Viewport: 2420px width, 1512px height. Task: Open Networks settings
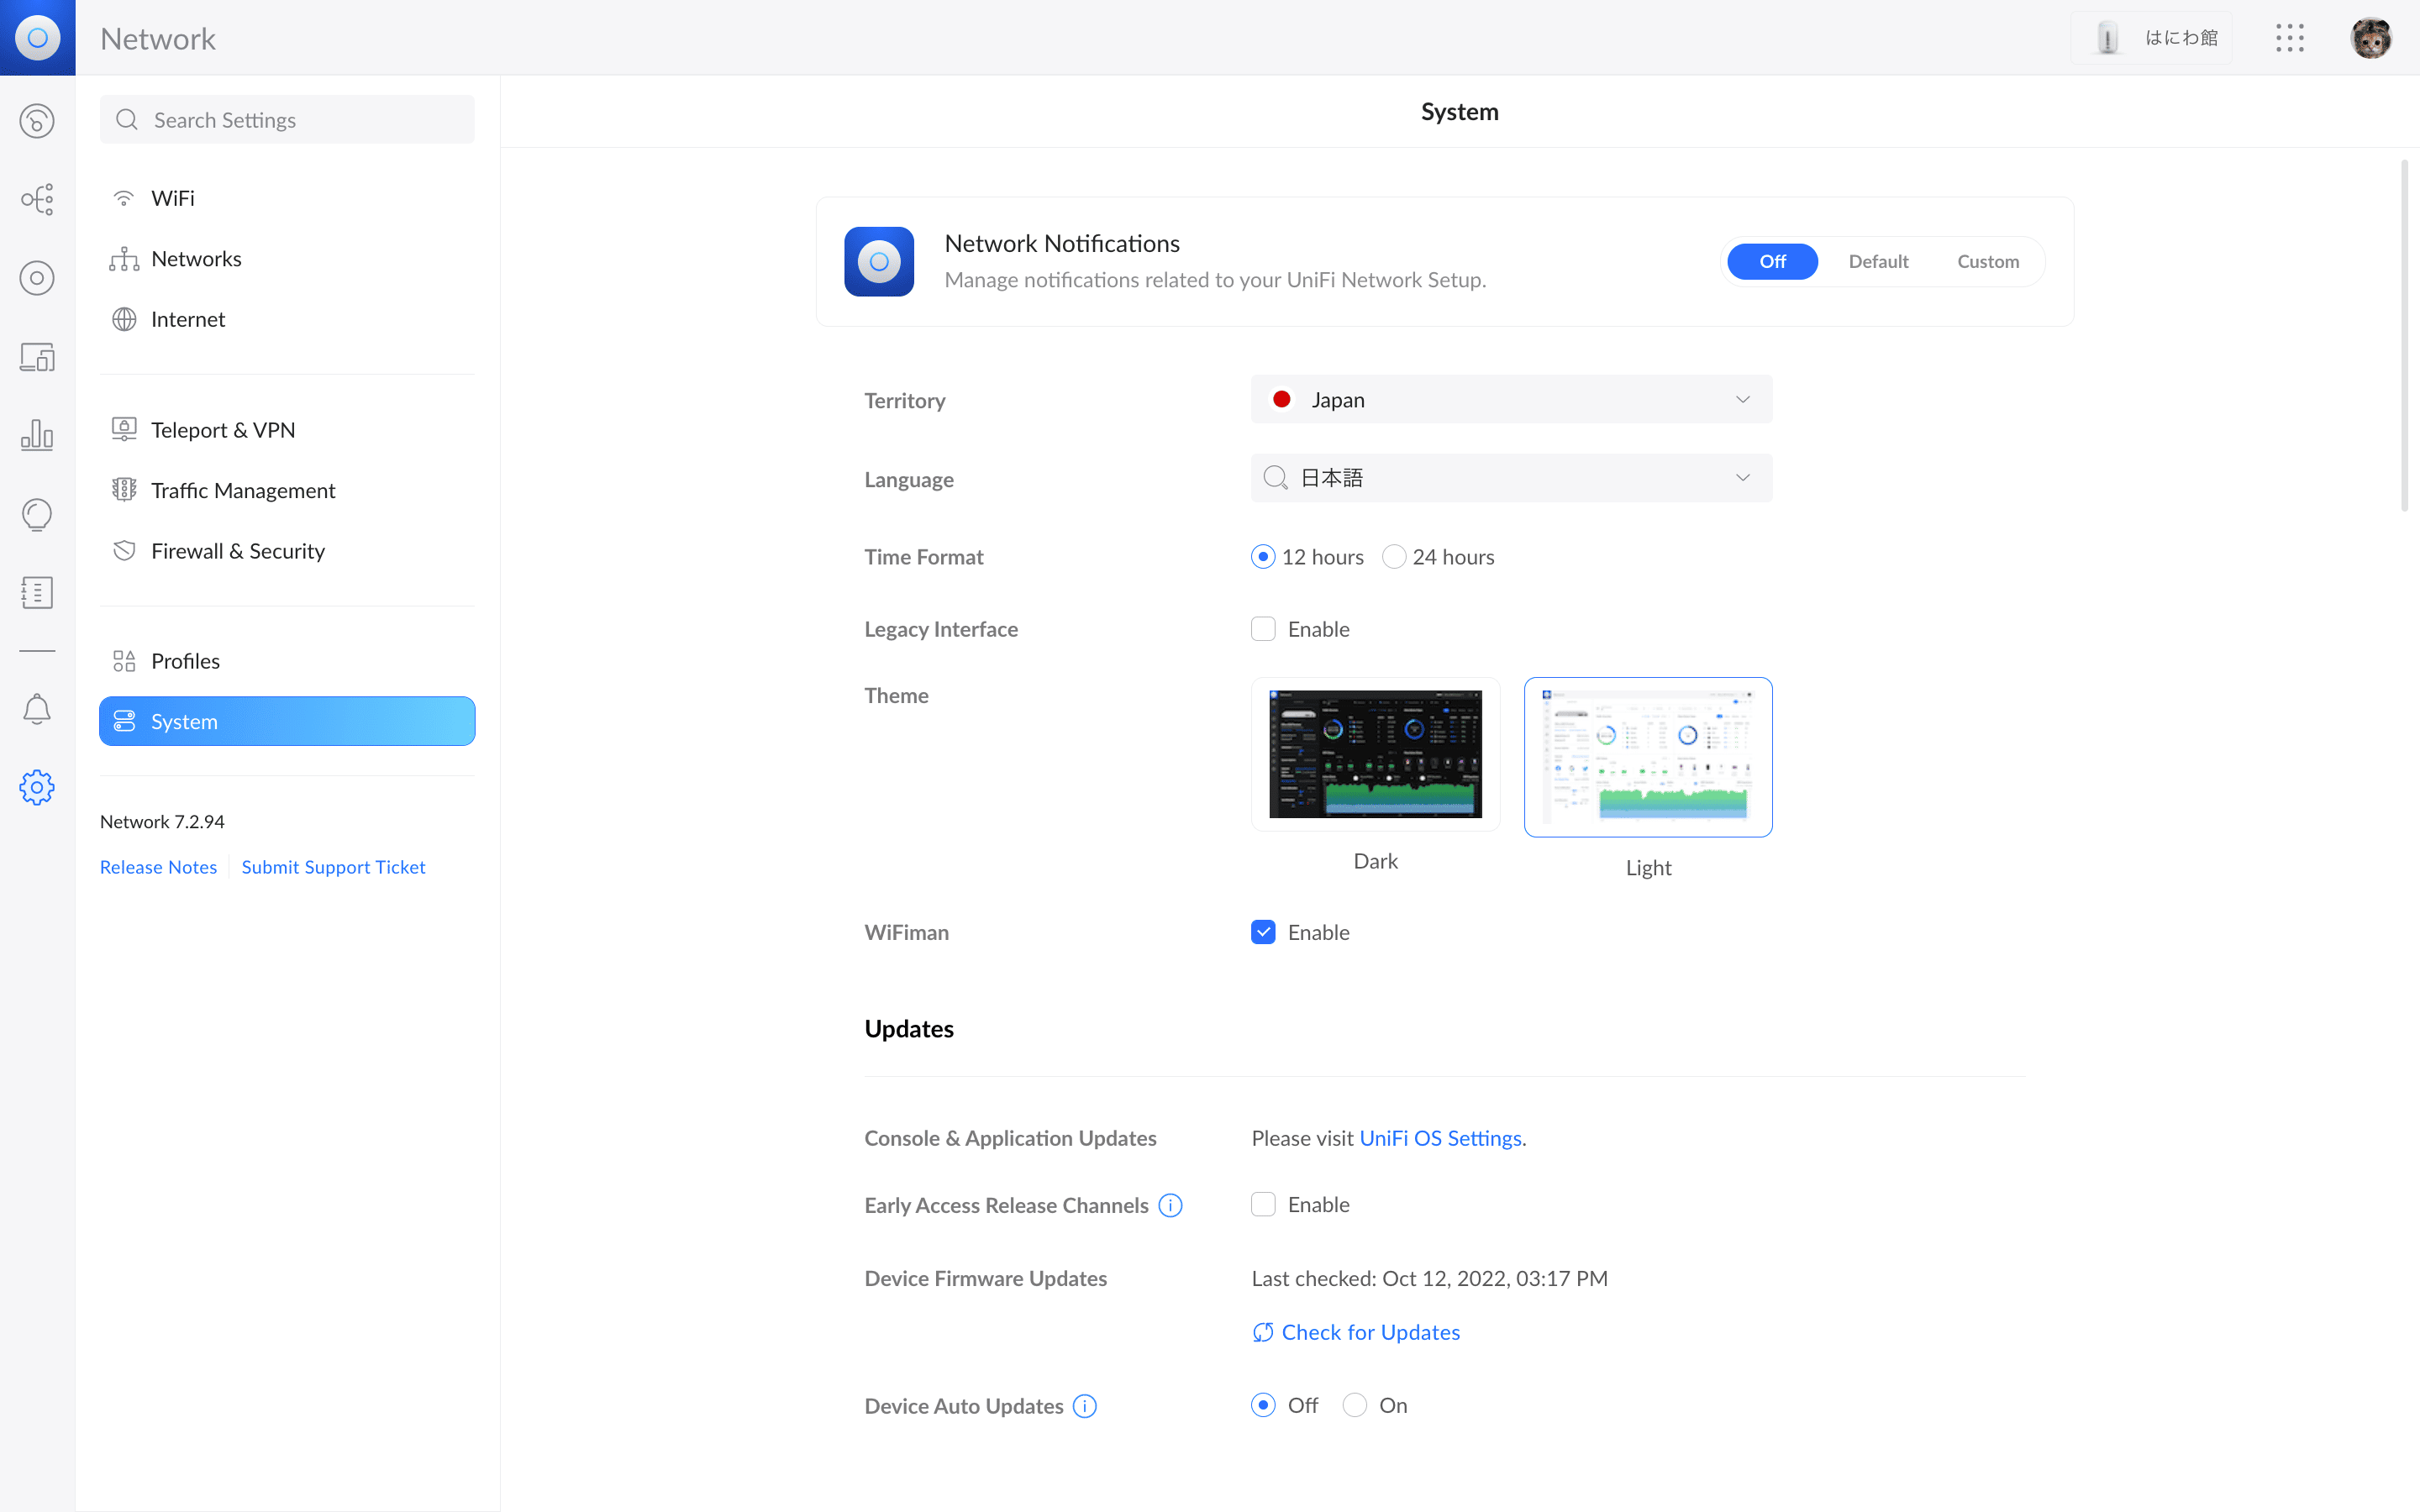point(287,259)
